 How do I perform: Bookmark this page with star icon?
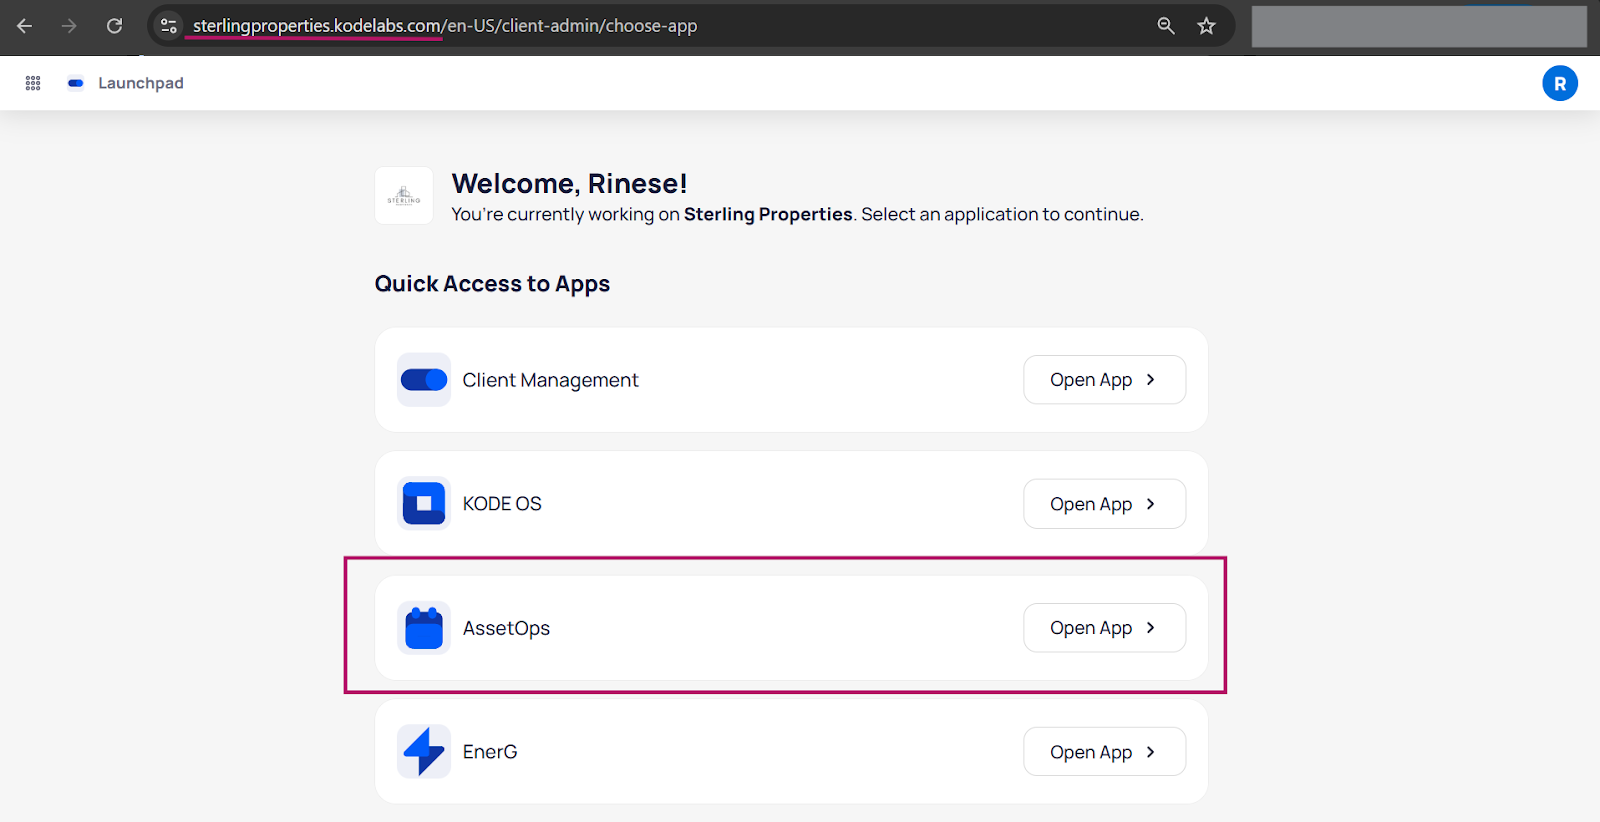[x=1206, y=26]
